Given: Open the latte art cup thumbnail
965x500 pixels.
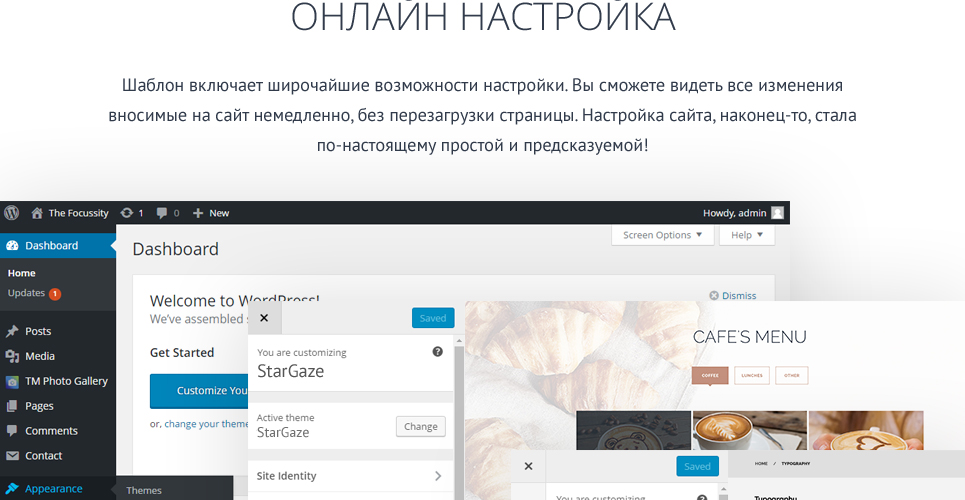Looking at the screenshot, I should click(x=750, y=431).
